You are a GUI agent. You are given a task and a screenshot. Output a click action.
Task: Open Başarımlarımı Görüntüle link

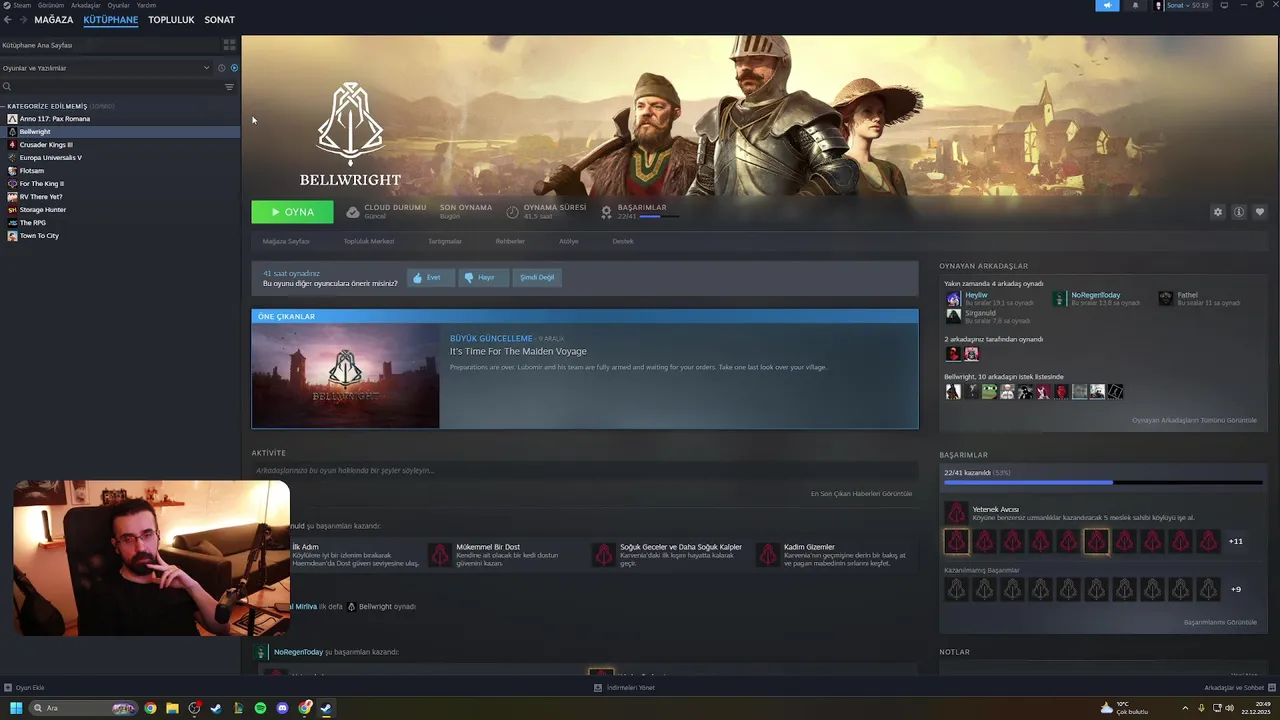click(1220, 622)
